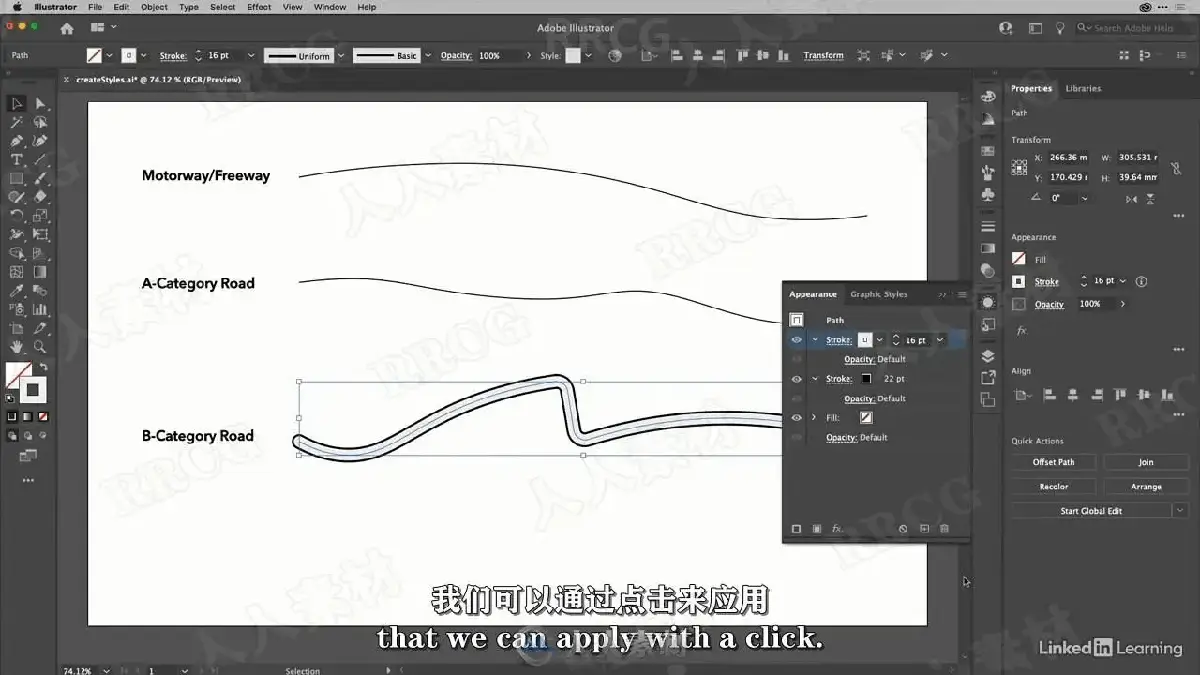Set color mode to Gradient in toolbar
1200x675 pixels.
pos(26,416)
